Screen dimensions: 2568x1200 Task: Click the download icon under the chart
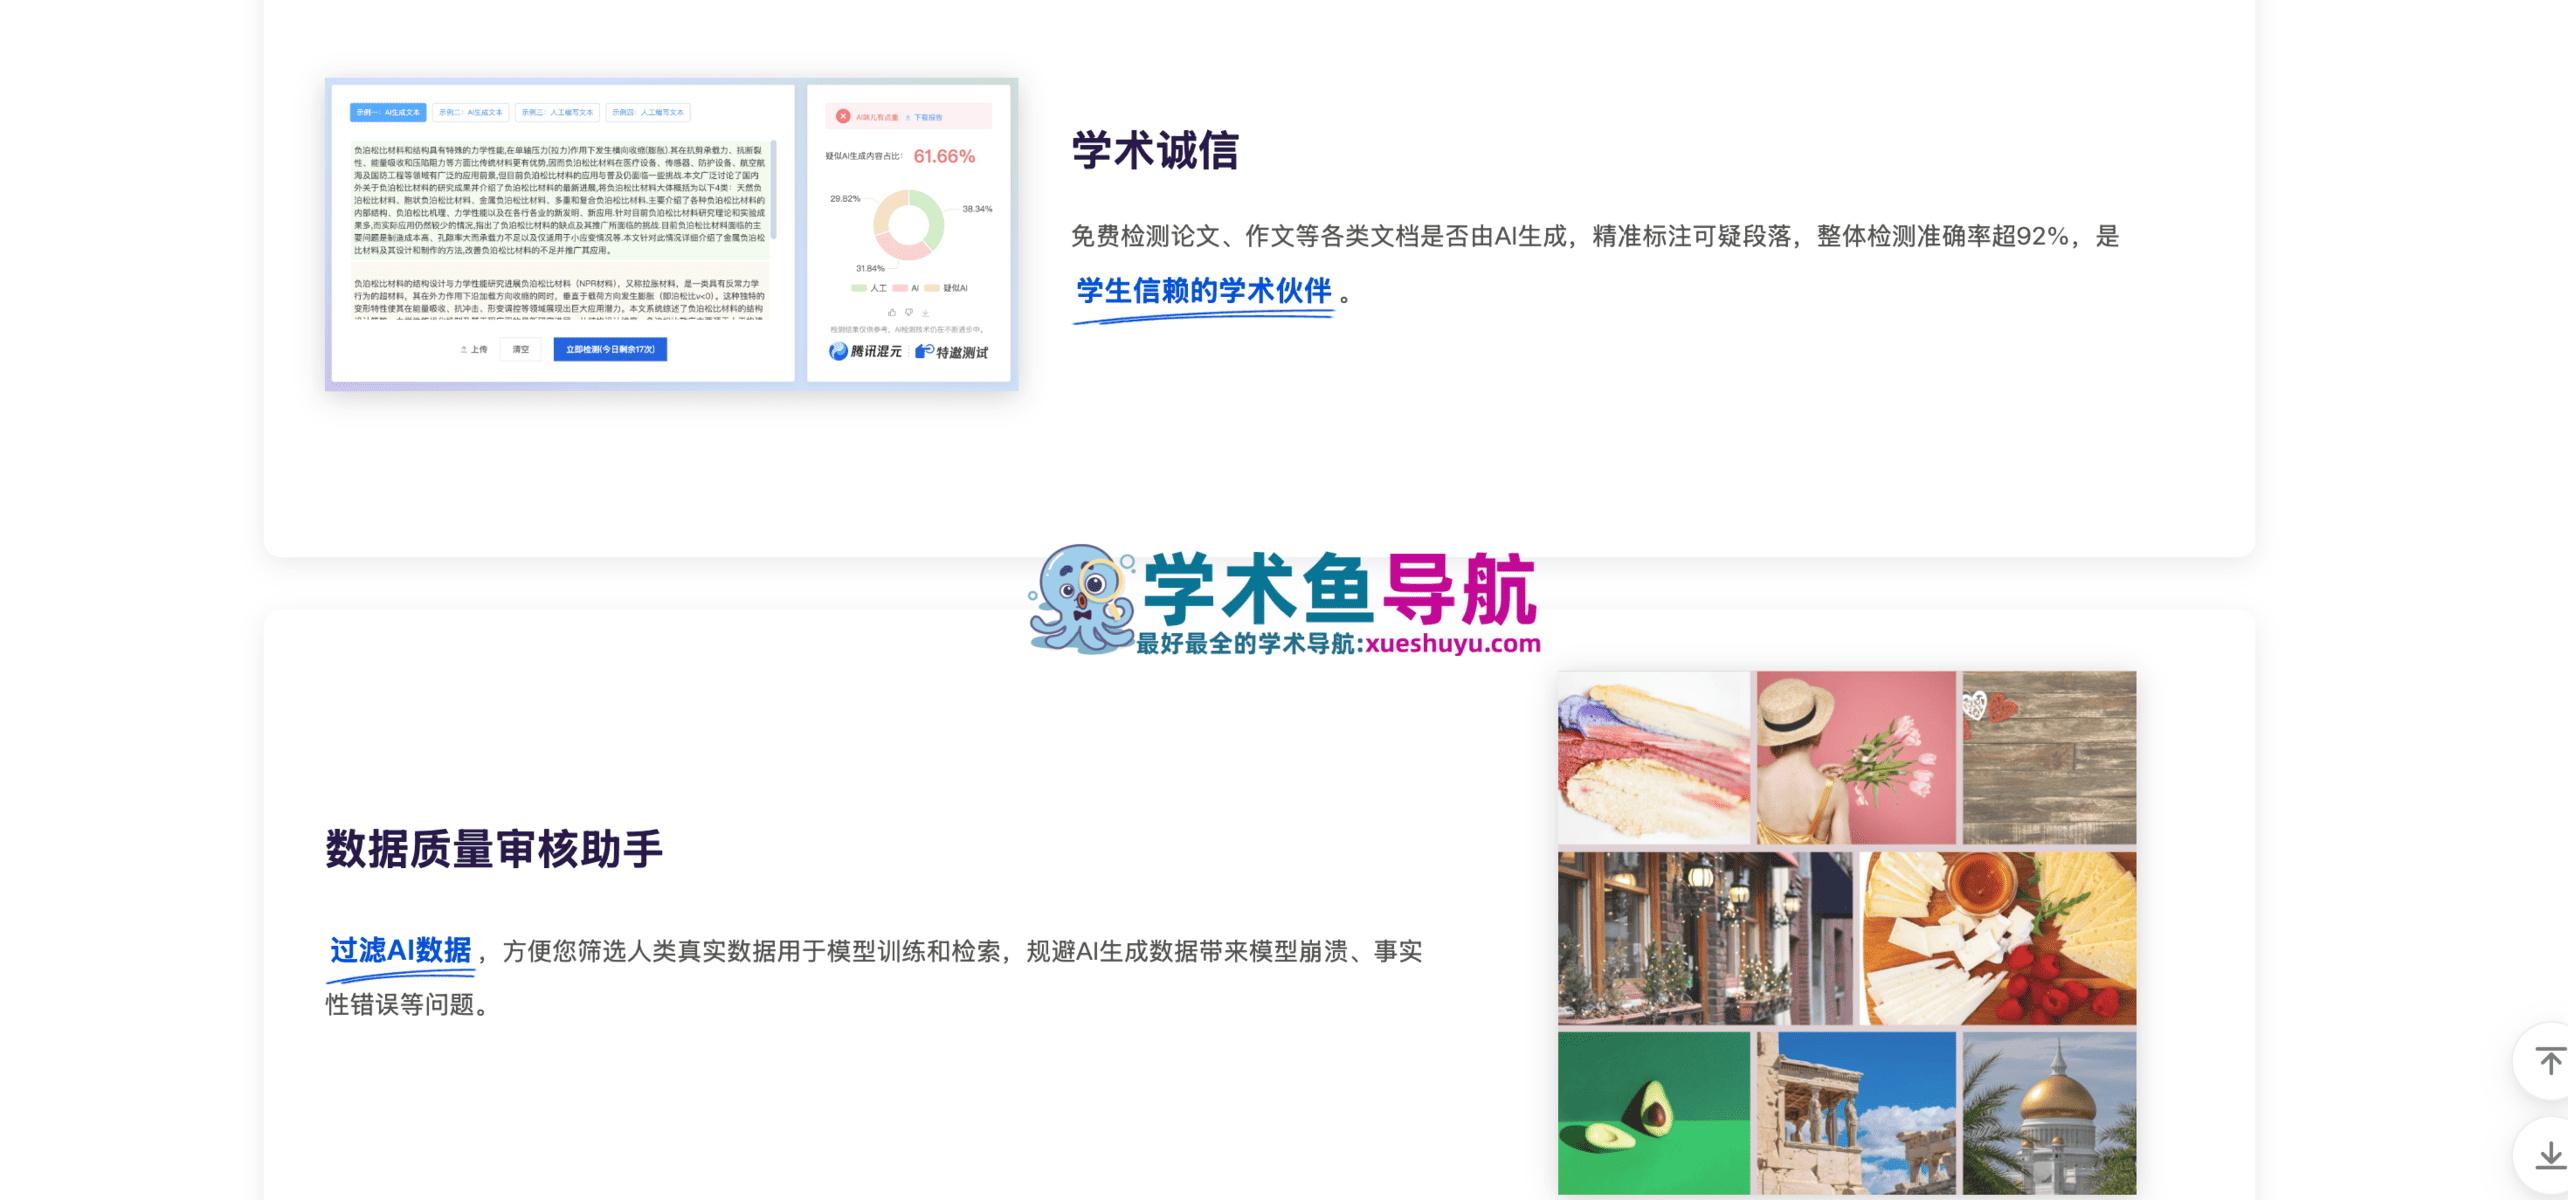[925, 312]
